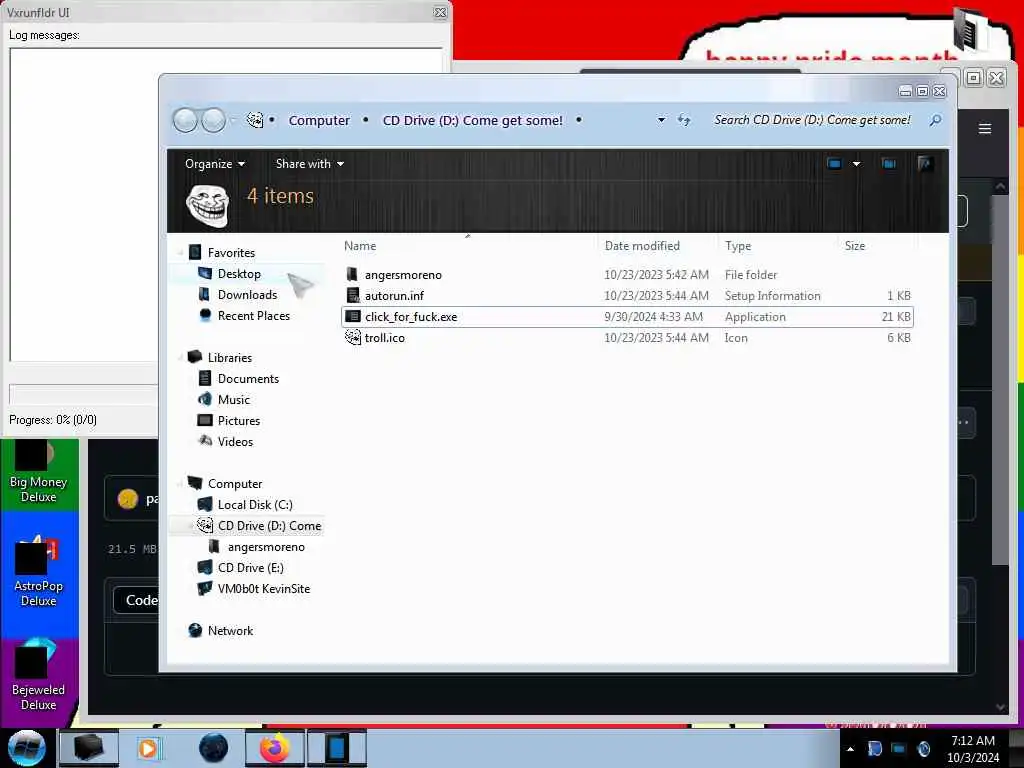Select Local Disk (C:) in the navigation pane
This screenshot has height=768, width=1024.
[255, 505]
